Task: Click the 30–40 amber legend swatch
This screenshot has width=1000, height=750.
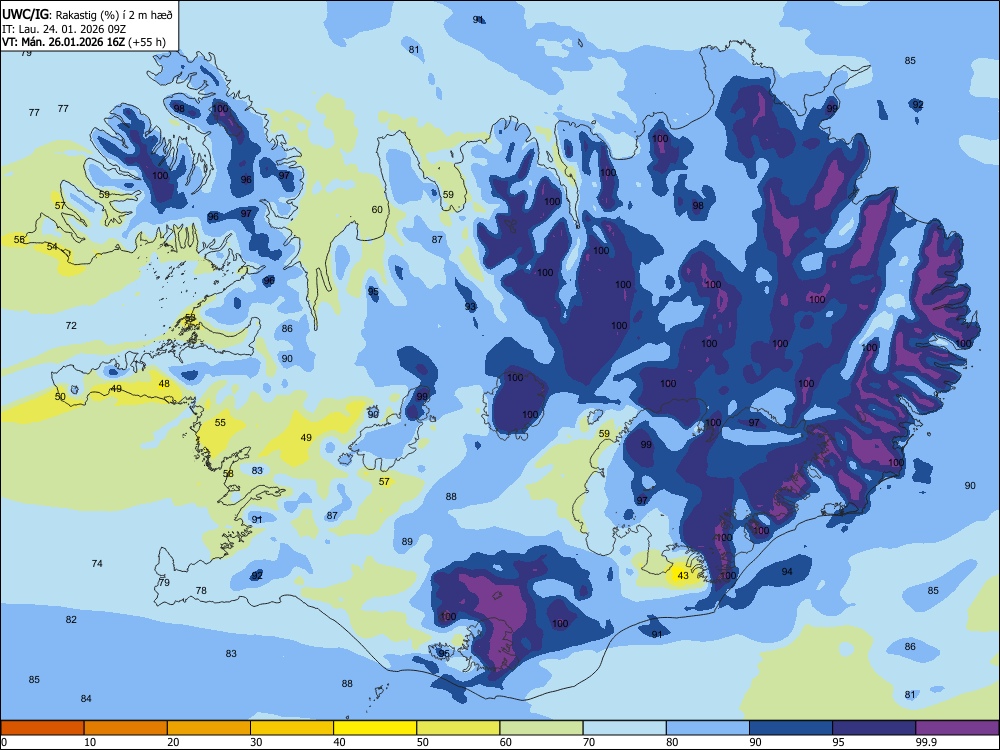Action: [292, 728]
